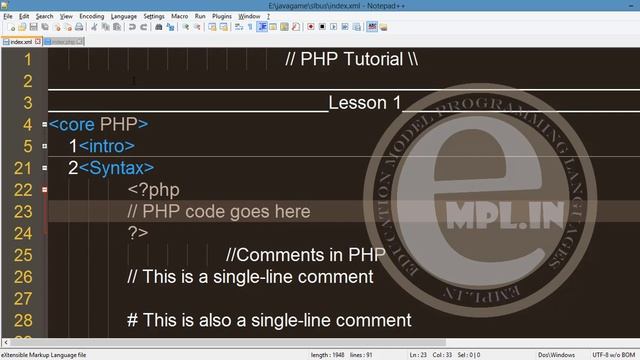Redo the action with the Redo icon
Screen dimensions: 640x360
click(144, 27)
